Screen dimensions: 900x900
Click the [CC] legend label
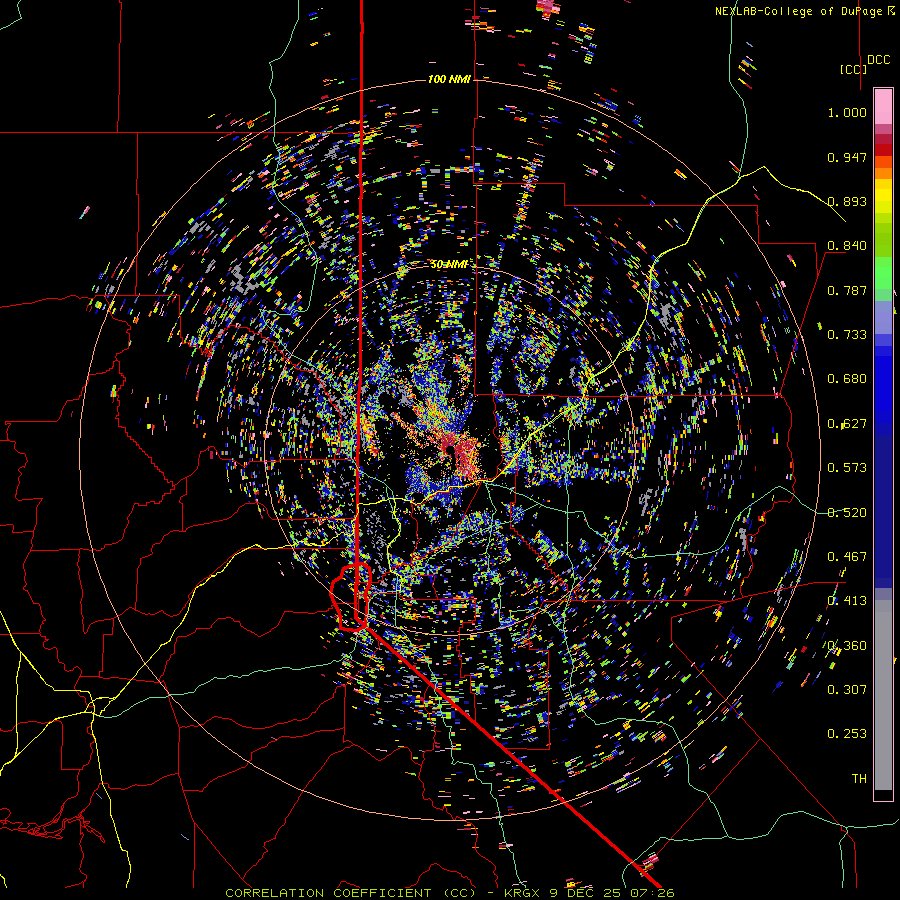pyautogui.click(x=853, y=69)
